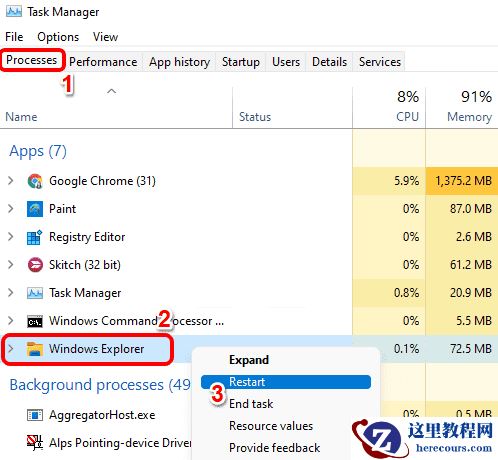498x460 pixels.
Task: Open the File menu
Action: tap(14, 37)
